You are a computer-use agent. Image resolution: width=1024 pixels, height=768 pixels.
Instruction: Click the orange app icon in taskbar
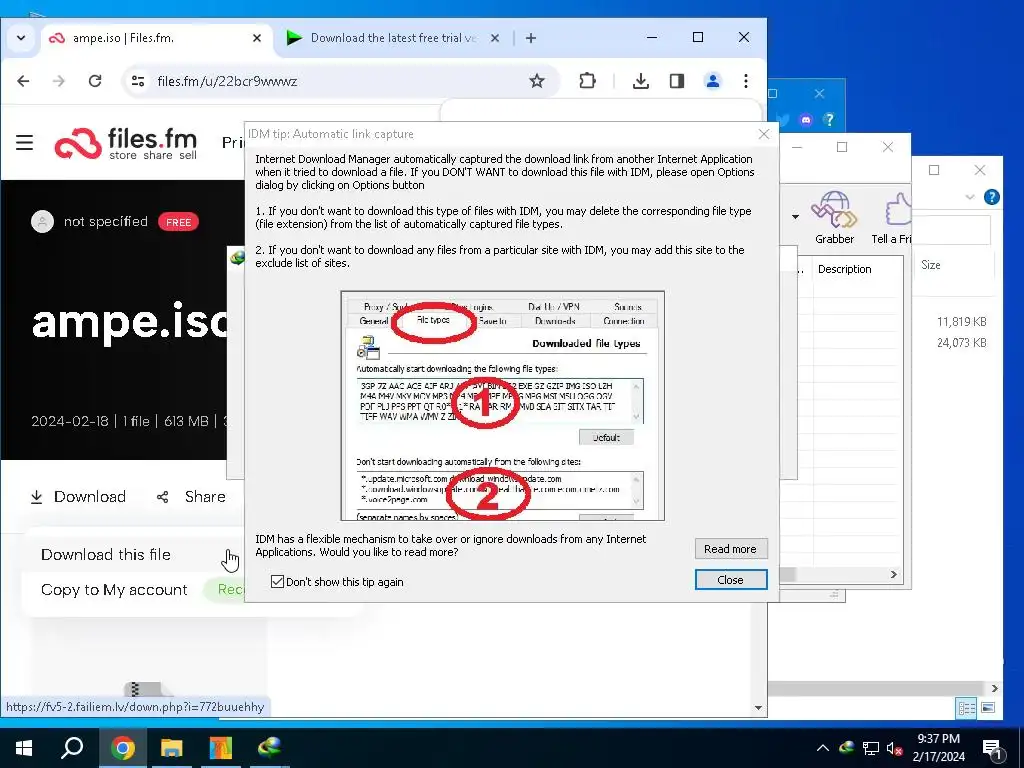[x=221, y=748]
